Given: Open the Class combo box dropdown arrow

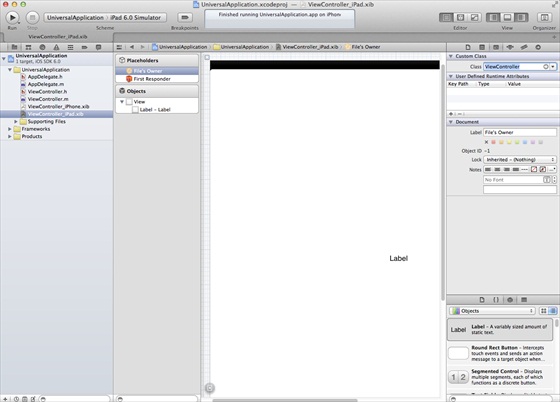Looking at the screenshot, I should (553, 67).
